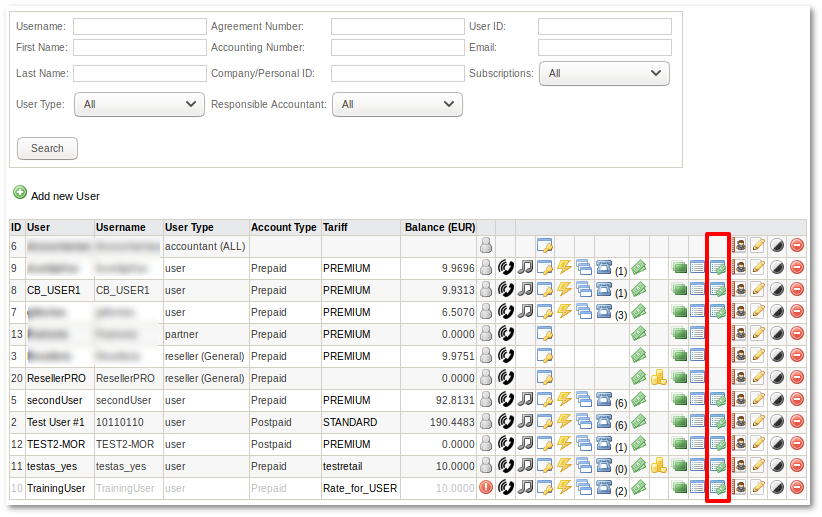Click the Add new User link
This screenshot has height=517, width=822.
65,196
